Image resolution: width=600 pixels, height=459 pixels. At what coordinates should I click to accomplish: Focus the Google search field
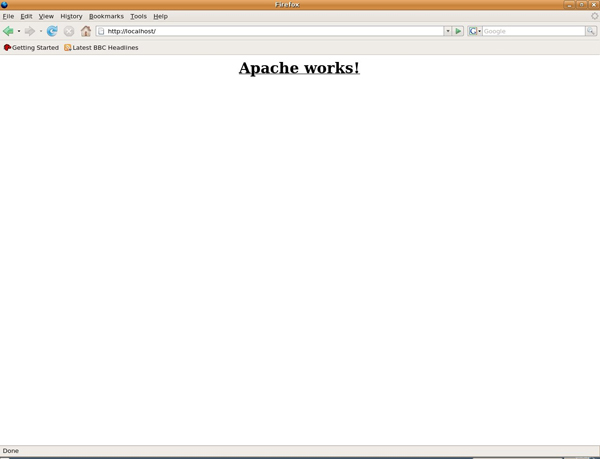[533, 31]
